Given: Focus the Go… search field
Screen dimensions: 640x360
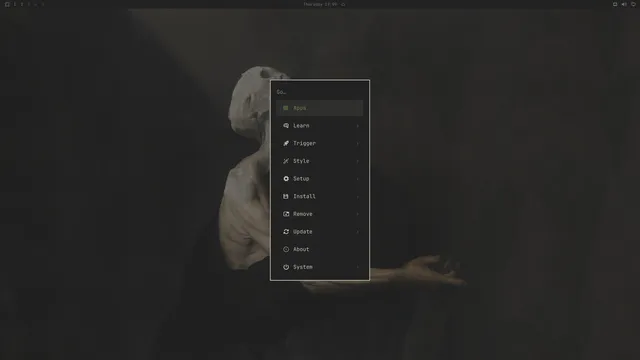Looking at the screenshot, I should click(320, 92).
